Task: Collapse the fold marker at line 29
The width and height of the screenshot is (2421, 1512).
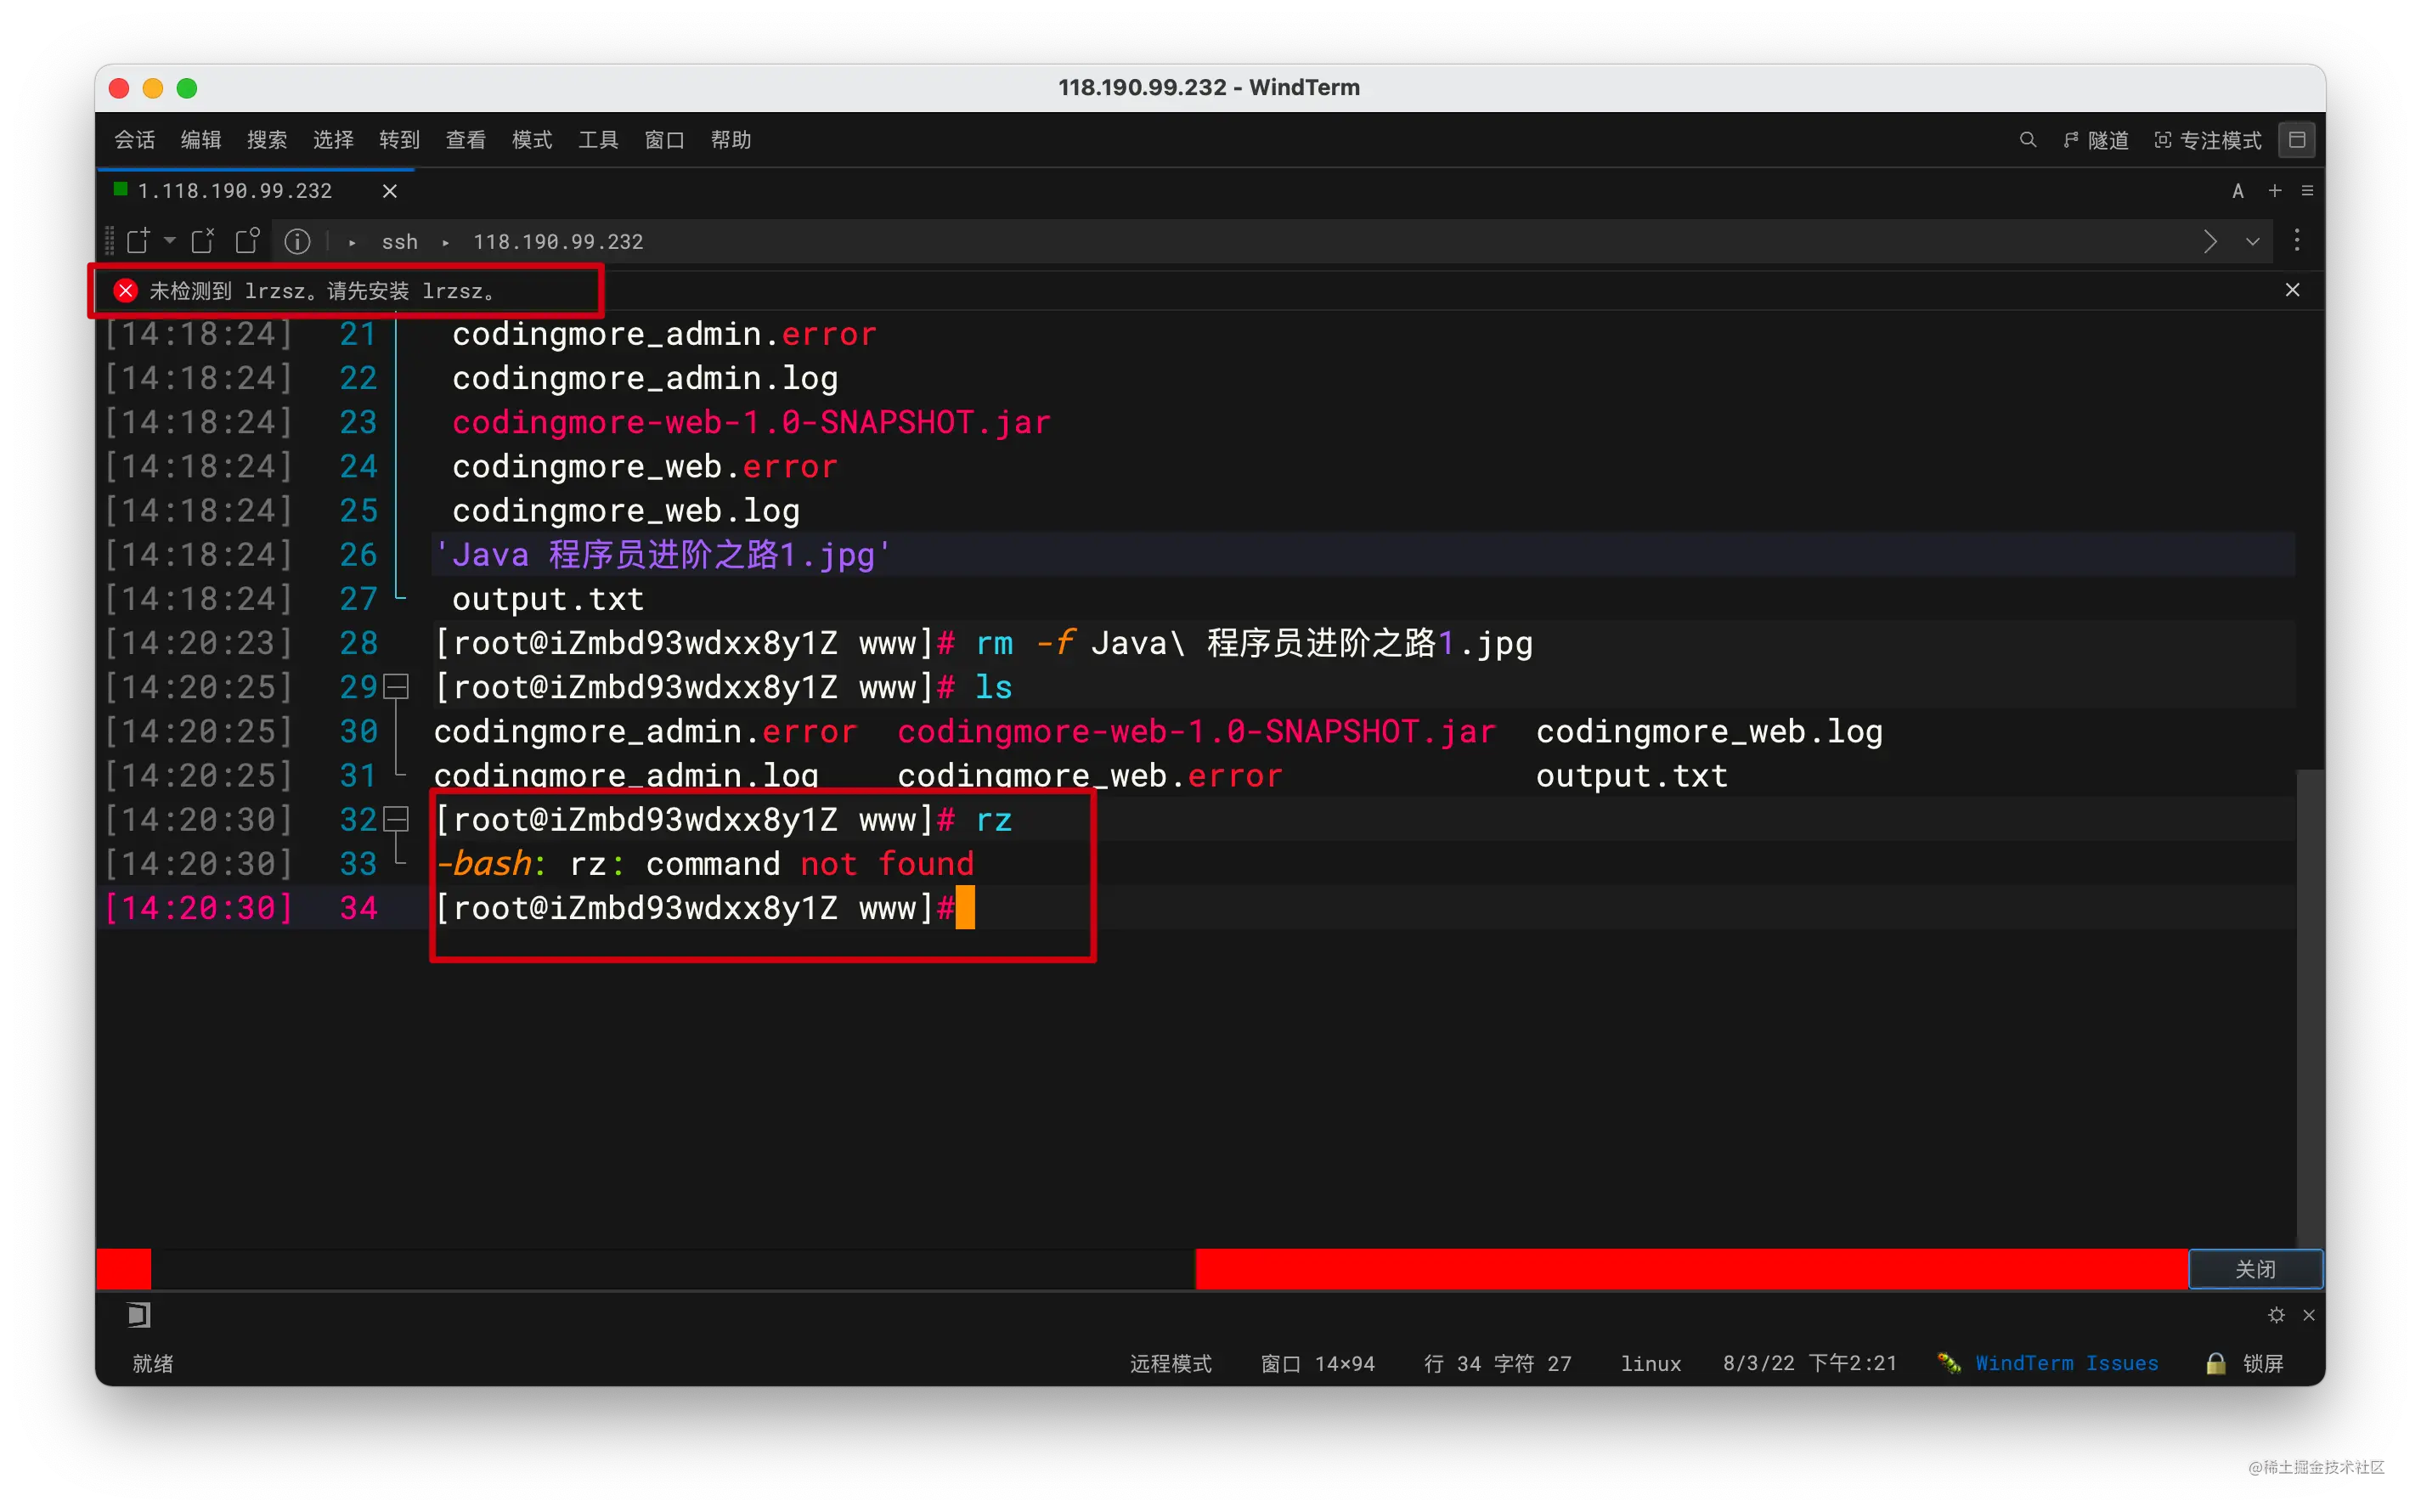Action: click(397, 687)
